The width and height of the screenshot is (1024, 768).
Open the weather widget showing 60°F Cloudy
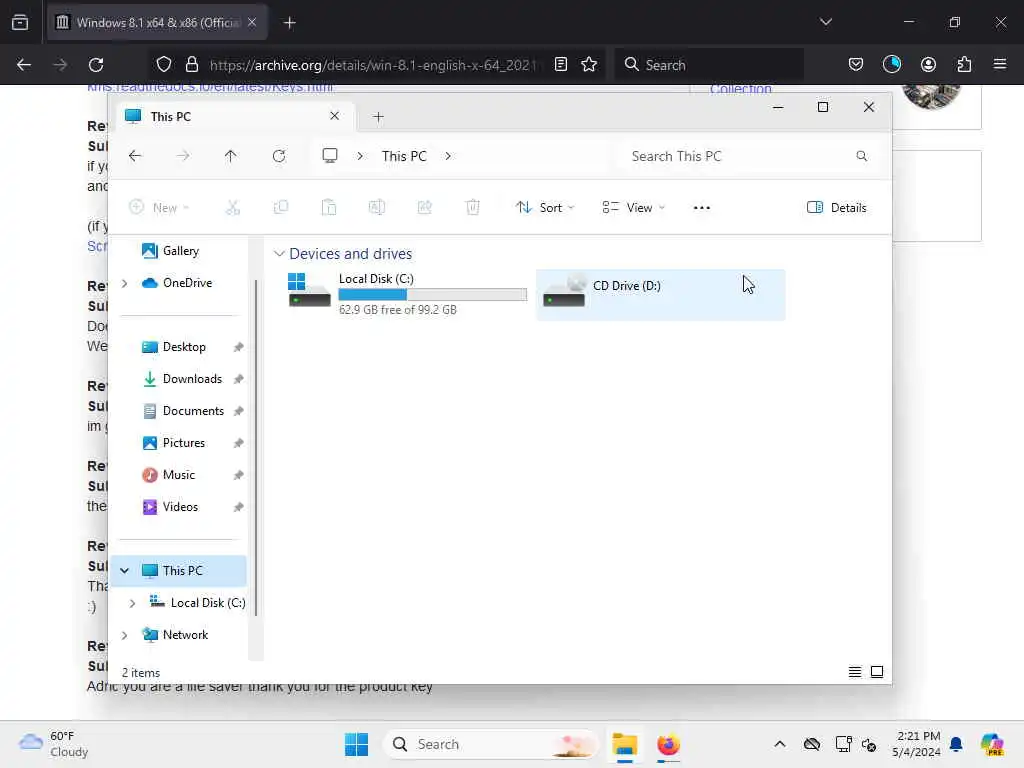tap(54, 744)
